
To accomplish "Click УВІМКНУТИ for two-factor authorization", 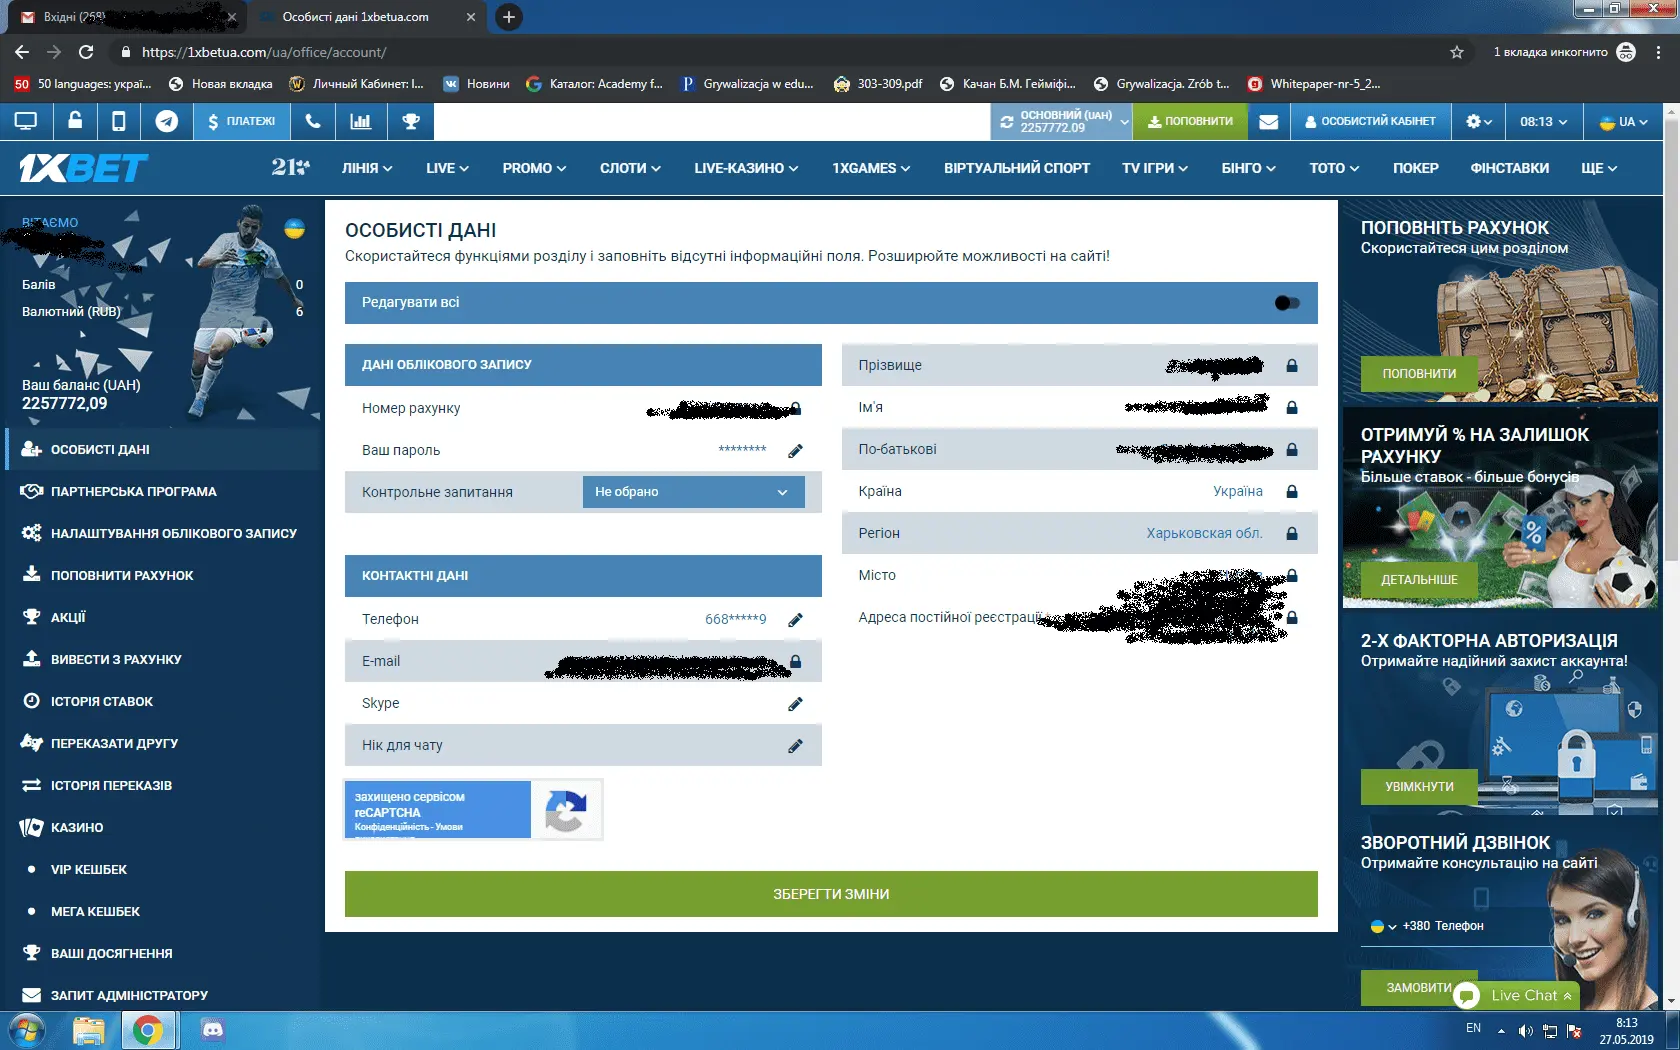I will 1418,787.
